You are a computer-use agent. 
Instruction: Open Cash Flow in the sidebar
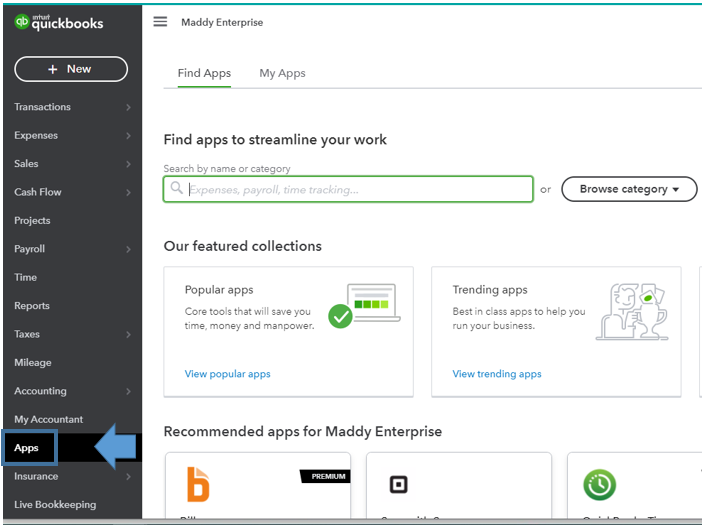(x=37, y=192)
